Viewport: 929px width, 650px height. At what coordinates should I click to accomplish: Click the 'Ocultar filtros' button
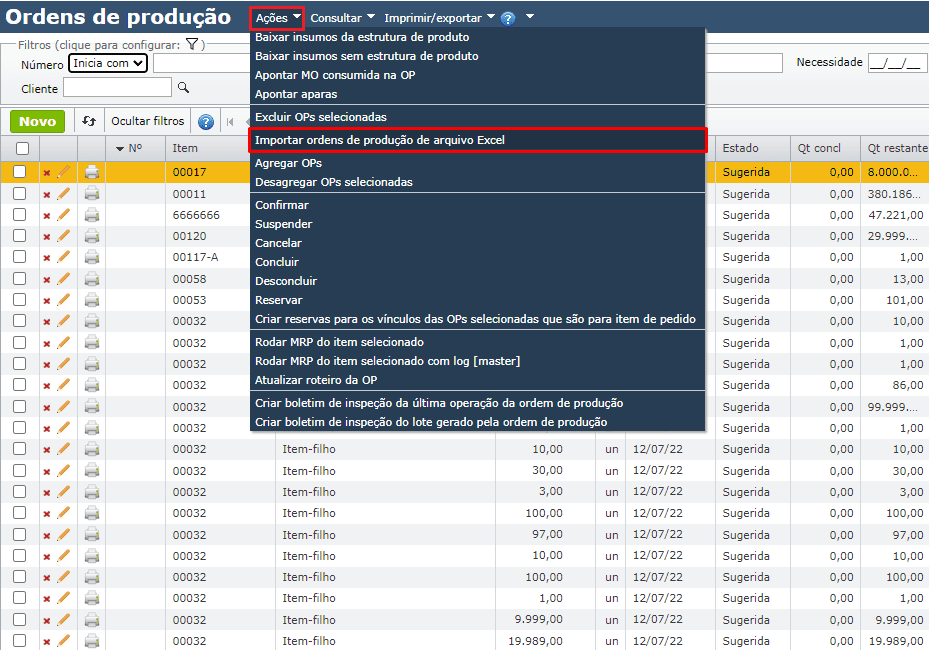[147, 121]
